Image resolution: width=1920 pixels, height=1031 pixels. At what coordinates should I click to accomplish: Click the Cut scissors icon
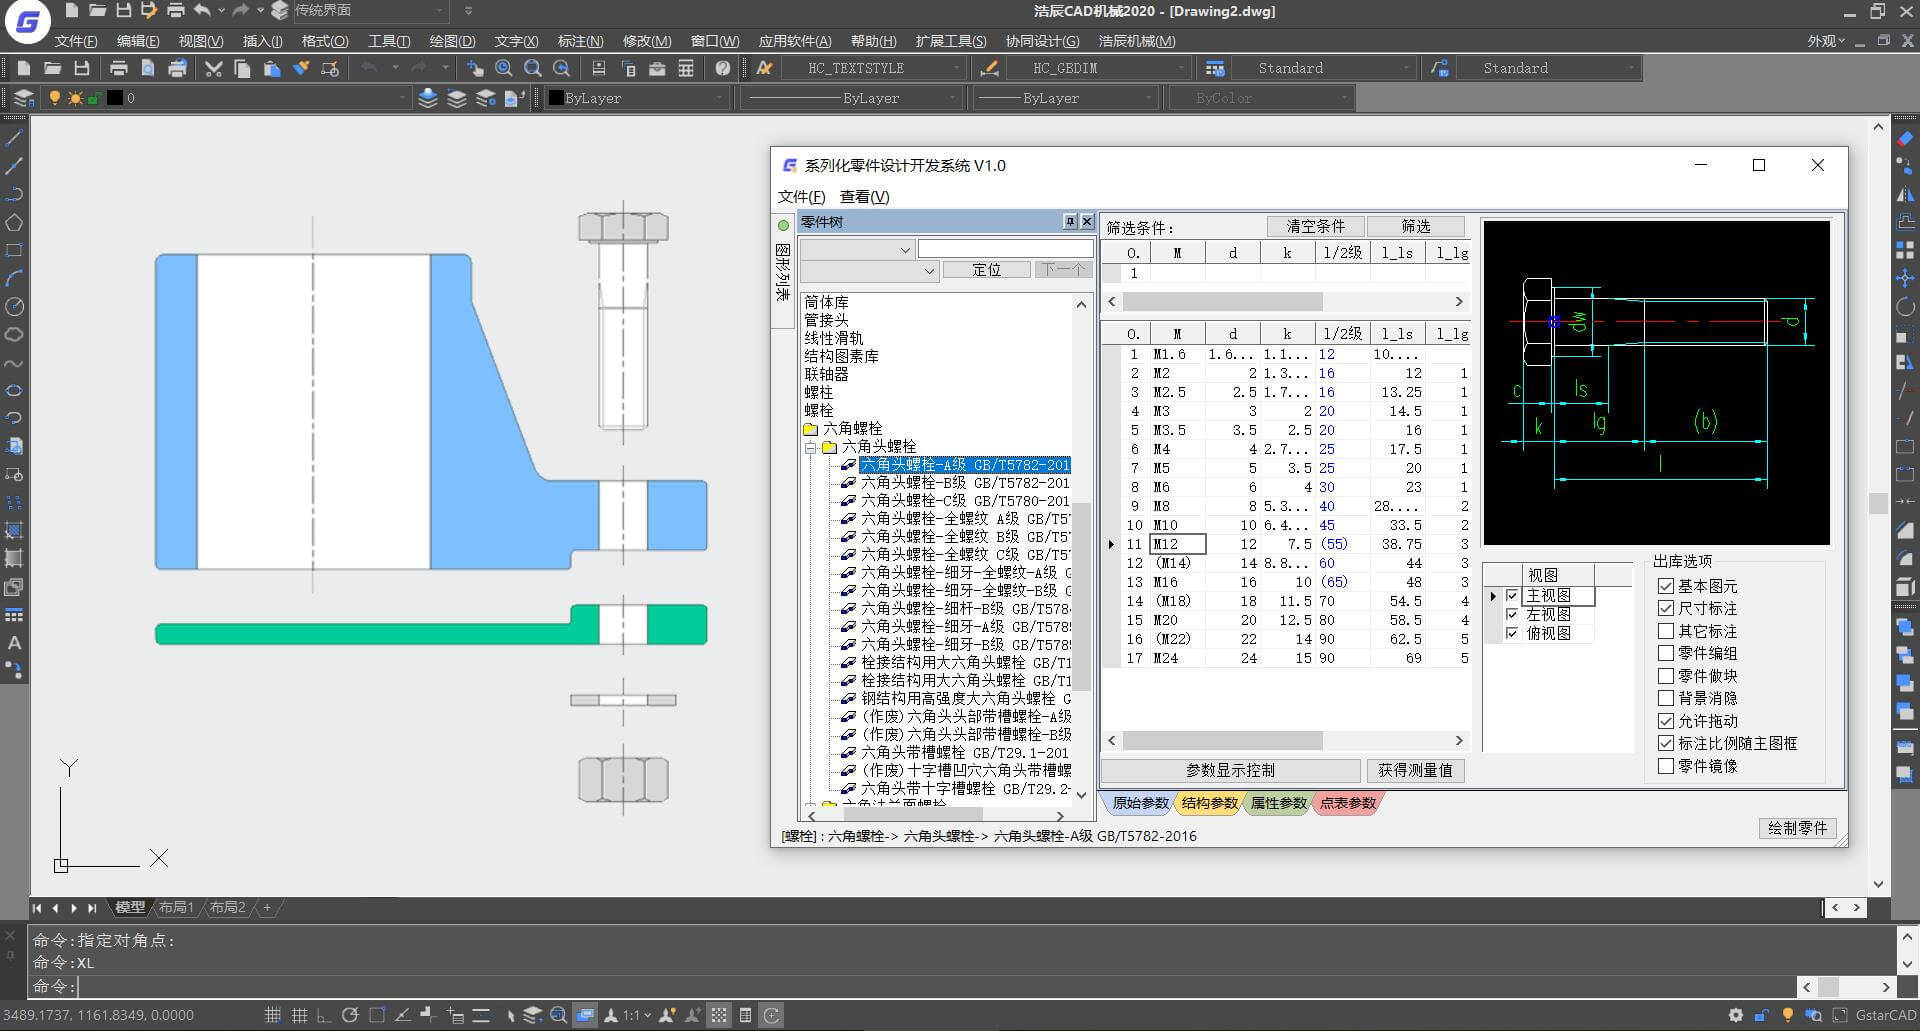213,68
